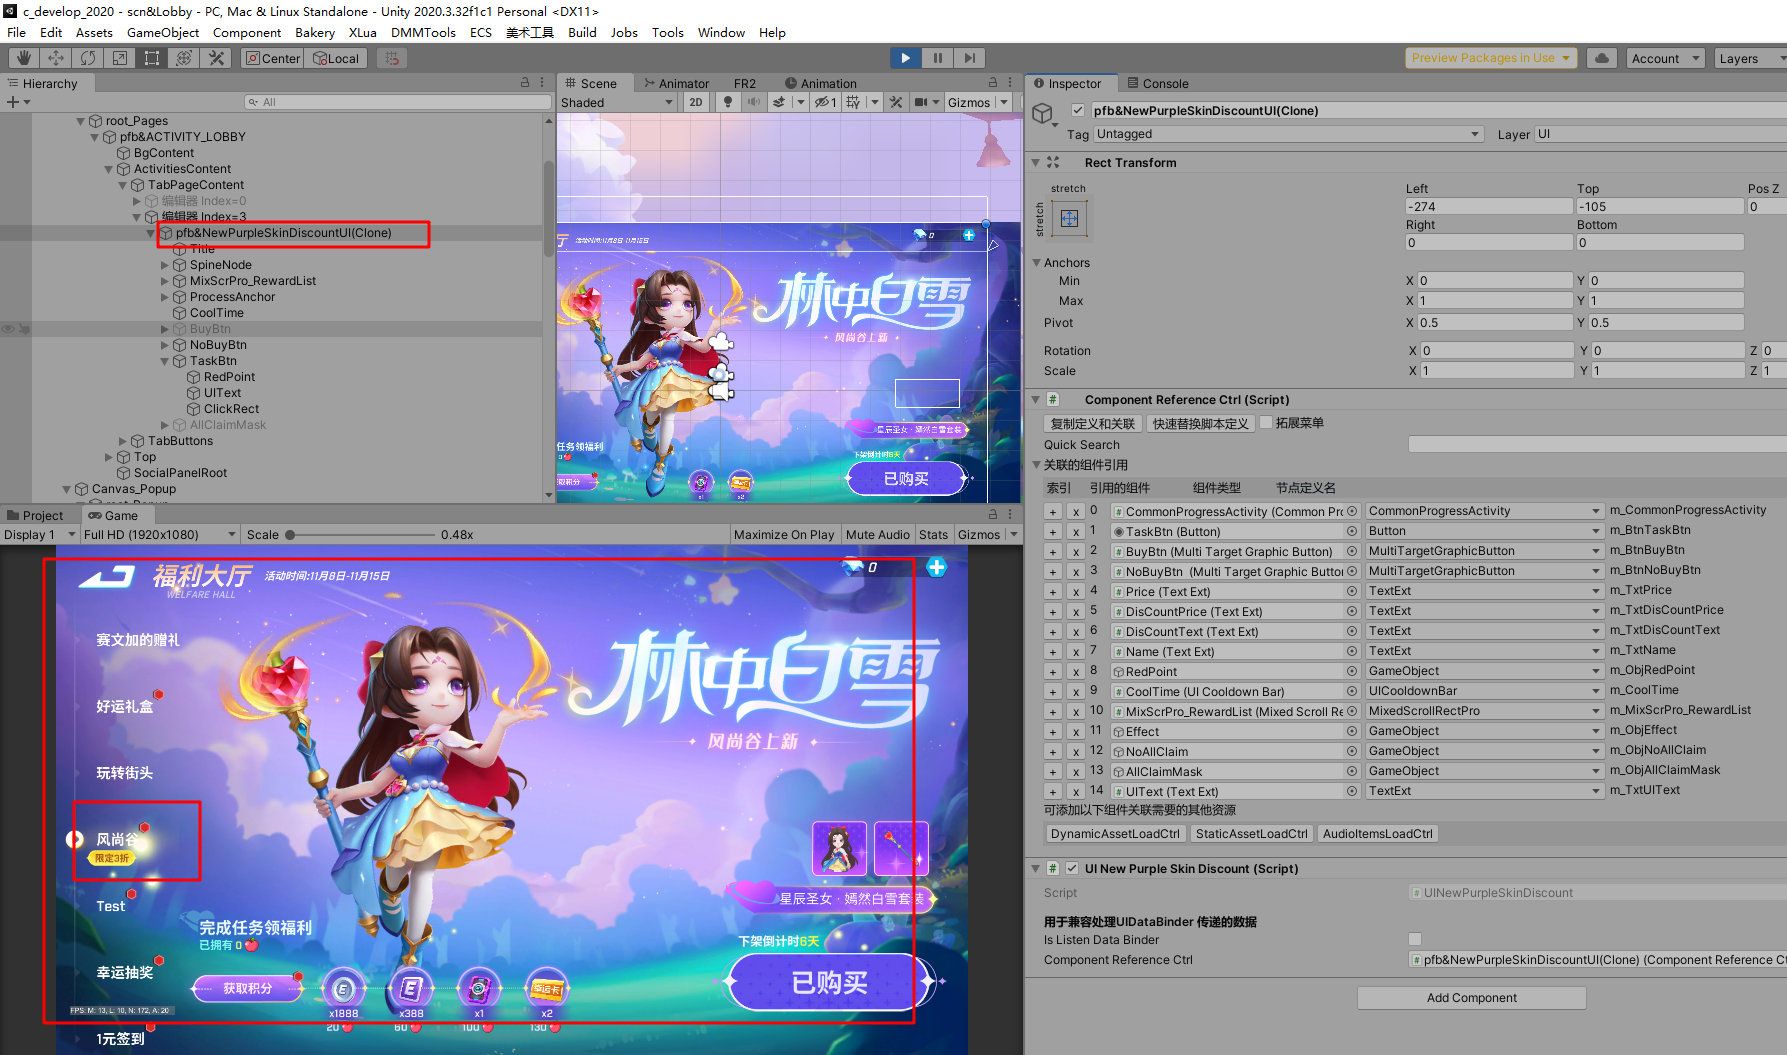The image size is (1787, 1055).
Task: Select the CoolTime object in Hierarchy
Action: click(x=216, y=313)
